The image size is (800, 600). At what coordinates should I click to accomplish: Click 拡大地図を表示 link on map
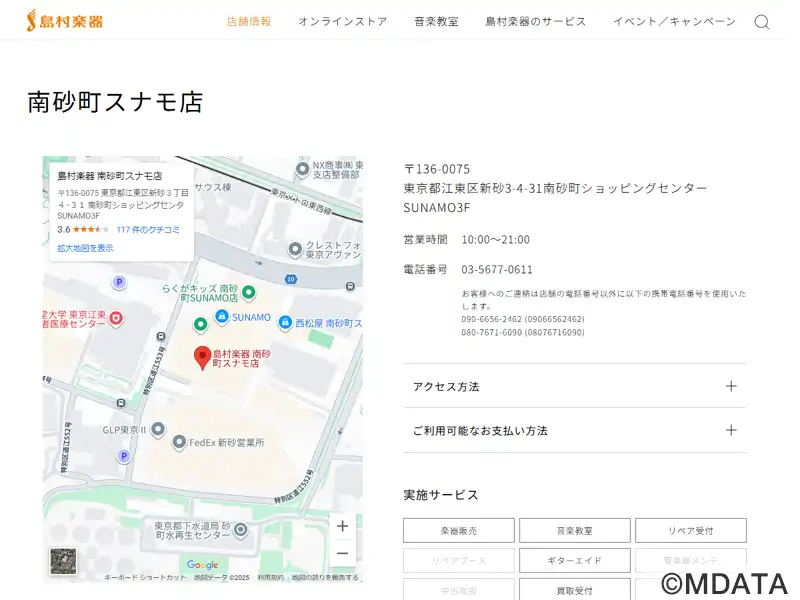click(x=85, y=248)
